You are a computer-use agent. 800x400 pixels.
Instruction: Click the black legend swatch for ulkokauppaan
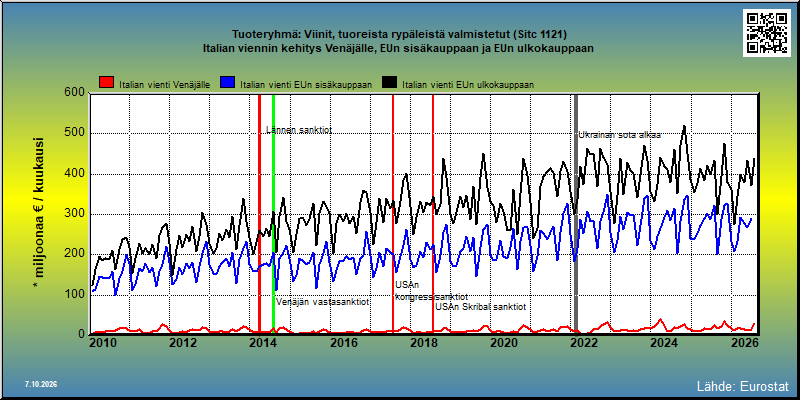[389, 83]
